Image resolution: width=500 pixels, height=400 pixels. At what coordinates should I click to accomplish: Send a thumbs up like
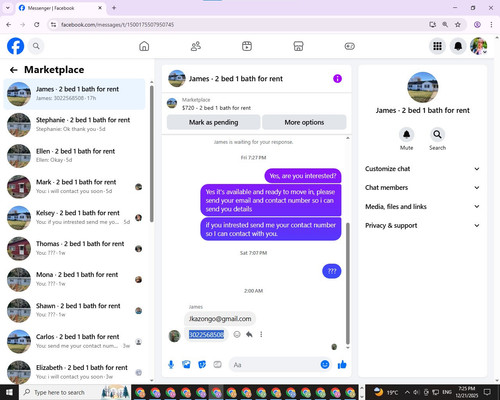(x=342, y=365)
